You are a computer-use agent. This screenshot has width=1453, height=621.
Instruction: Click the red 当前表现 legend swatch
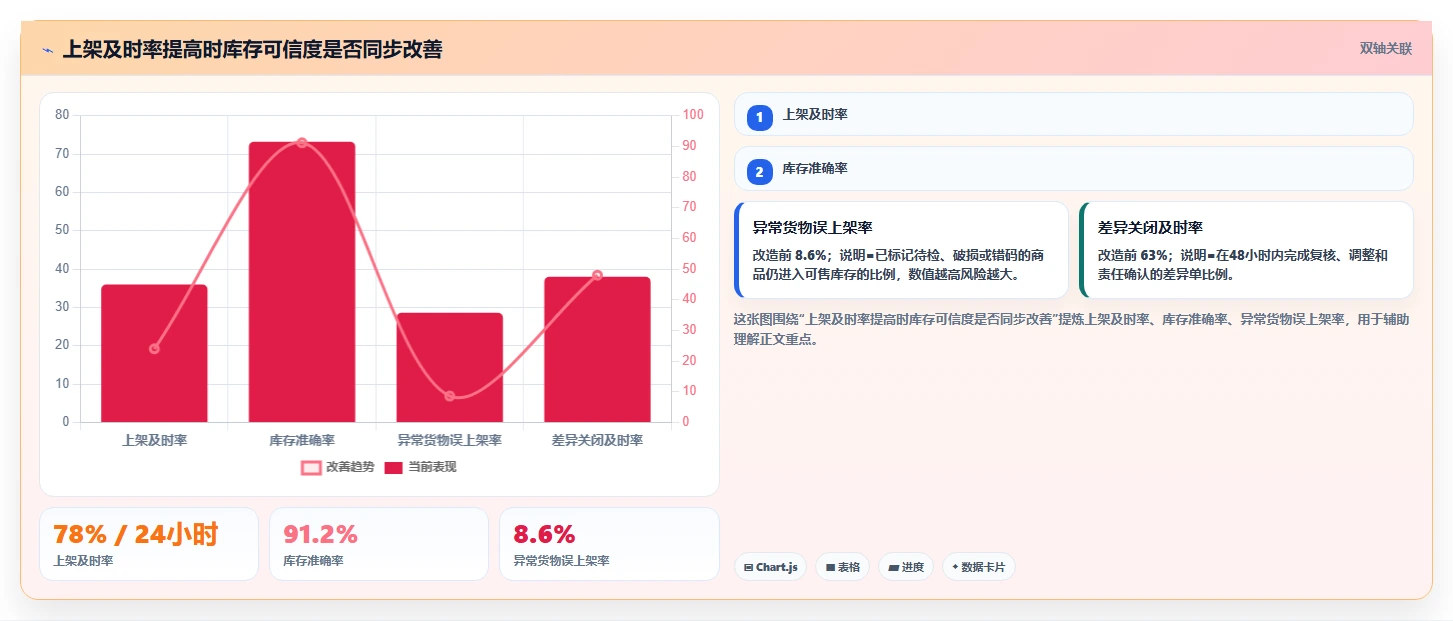(x=394, y=467)
